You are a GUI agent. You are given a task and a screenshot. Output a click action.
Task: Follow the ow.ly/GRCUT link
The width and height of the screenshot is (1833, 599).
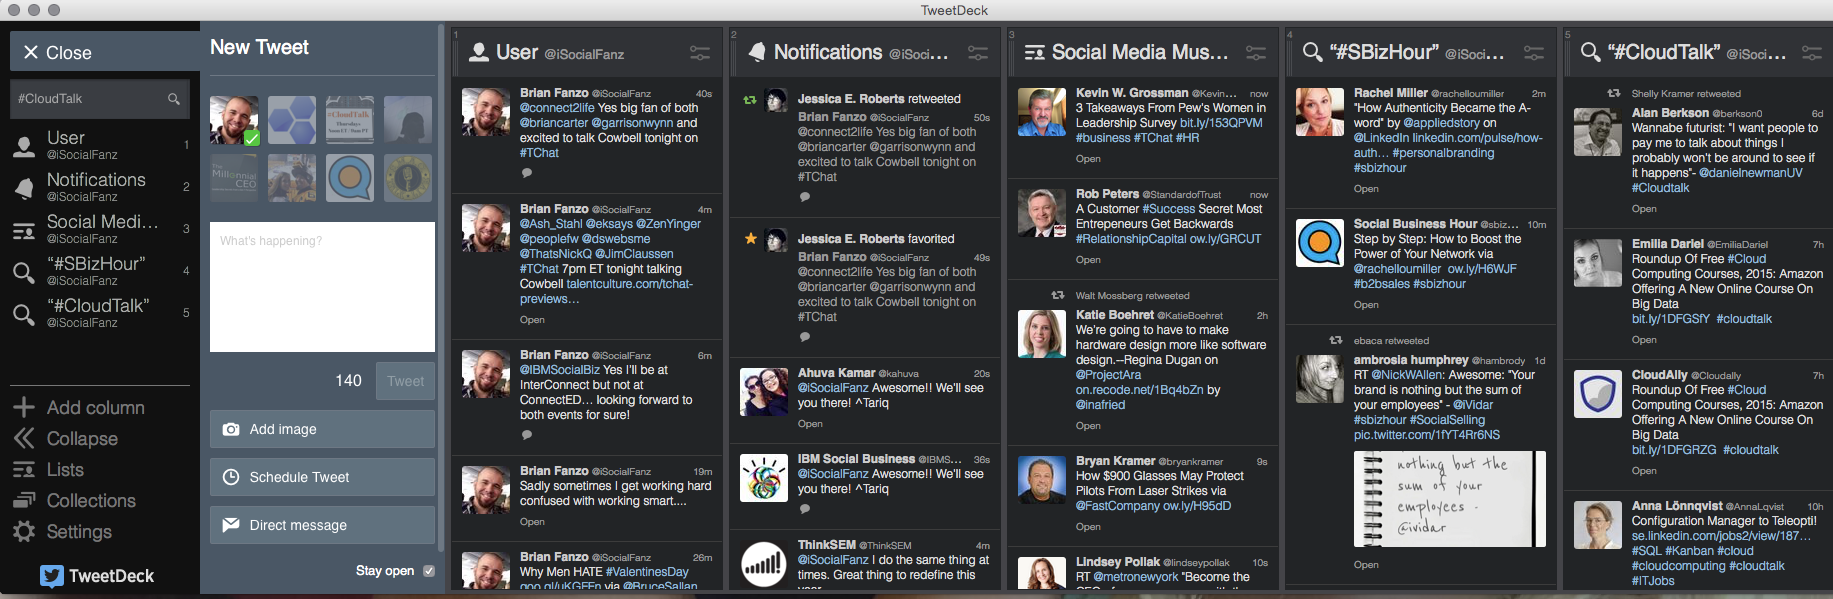click(1225, 239)
